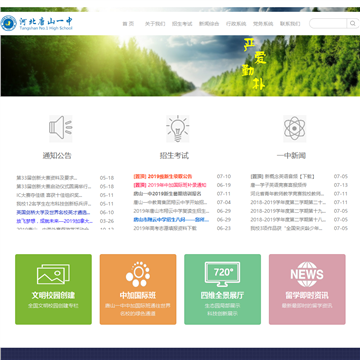The image size is (360, 360).
Task: Open the 首页 menu item
Action: coord(128,24)
